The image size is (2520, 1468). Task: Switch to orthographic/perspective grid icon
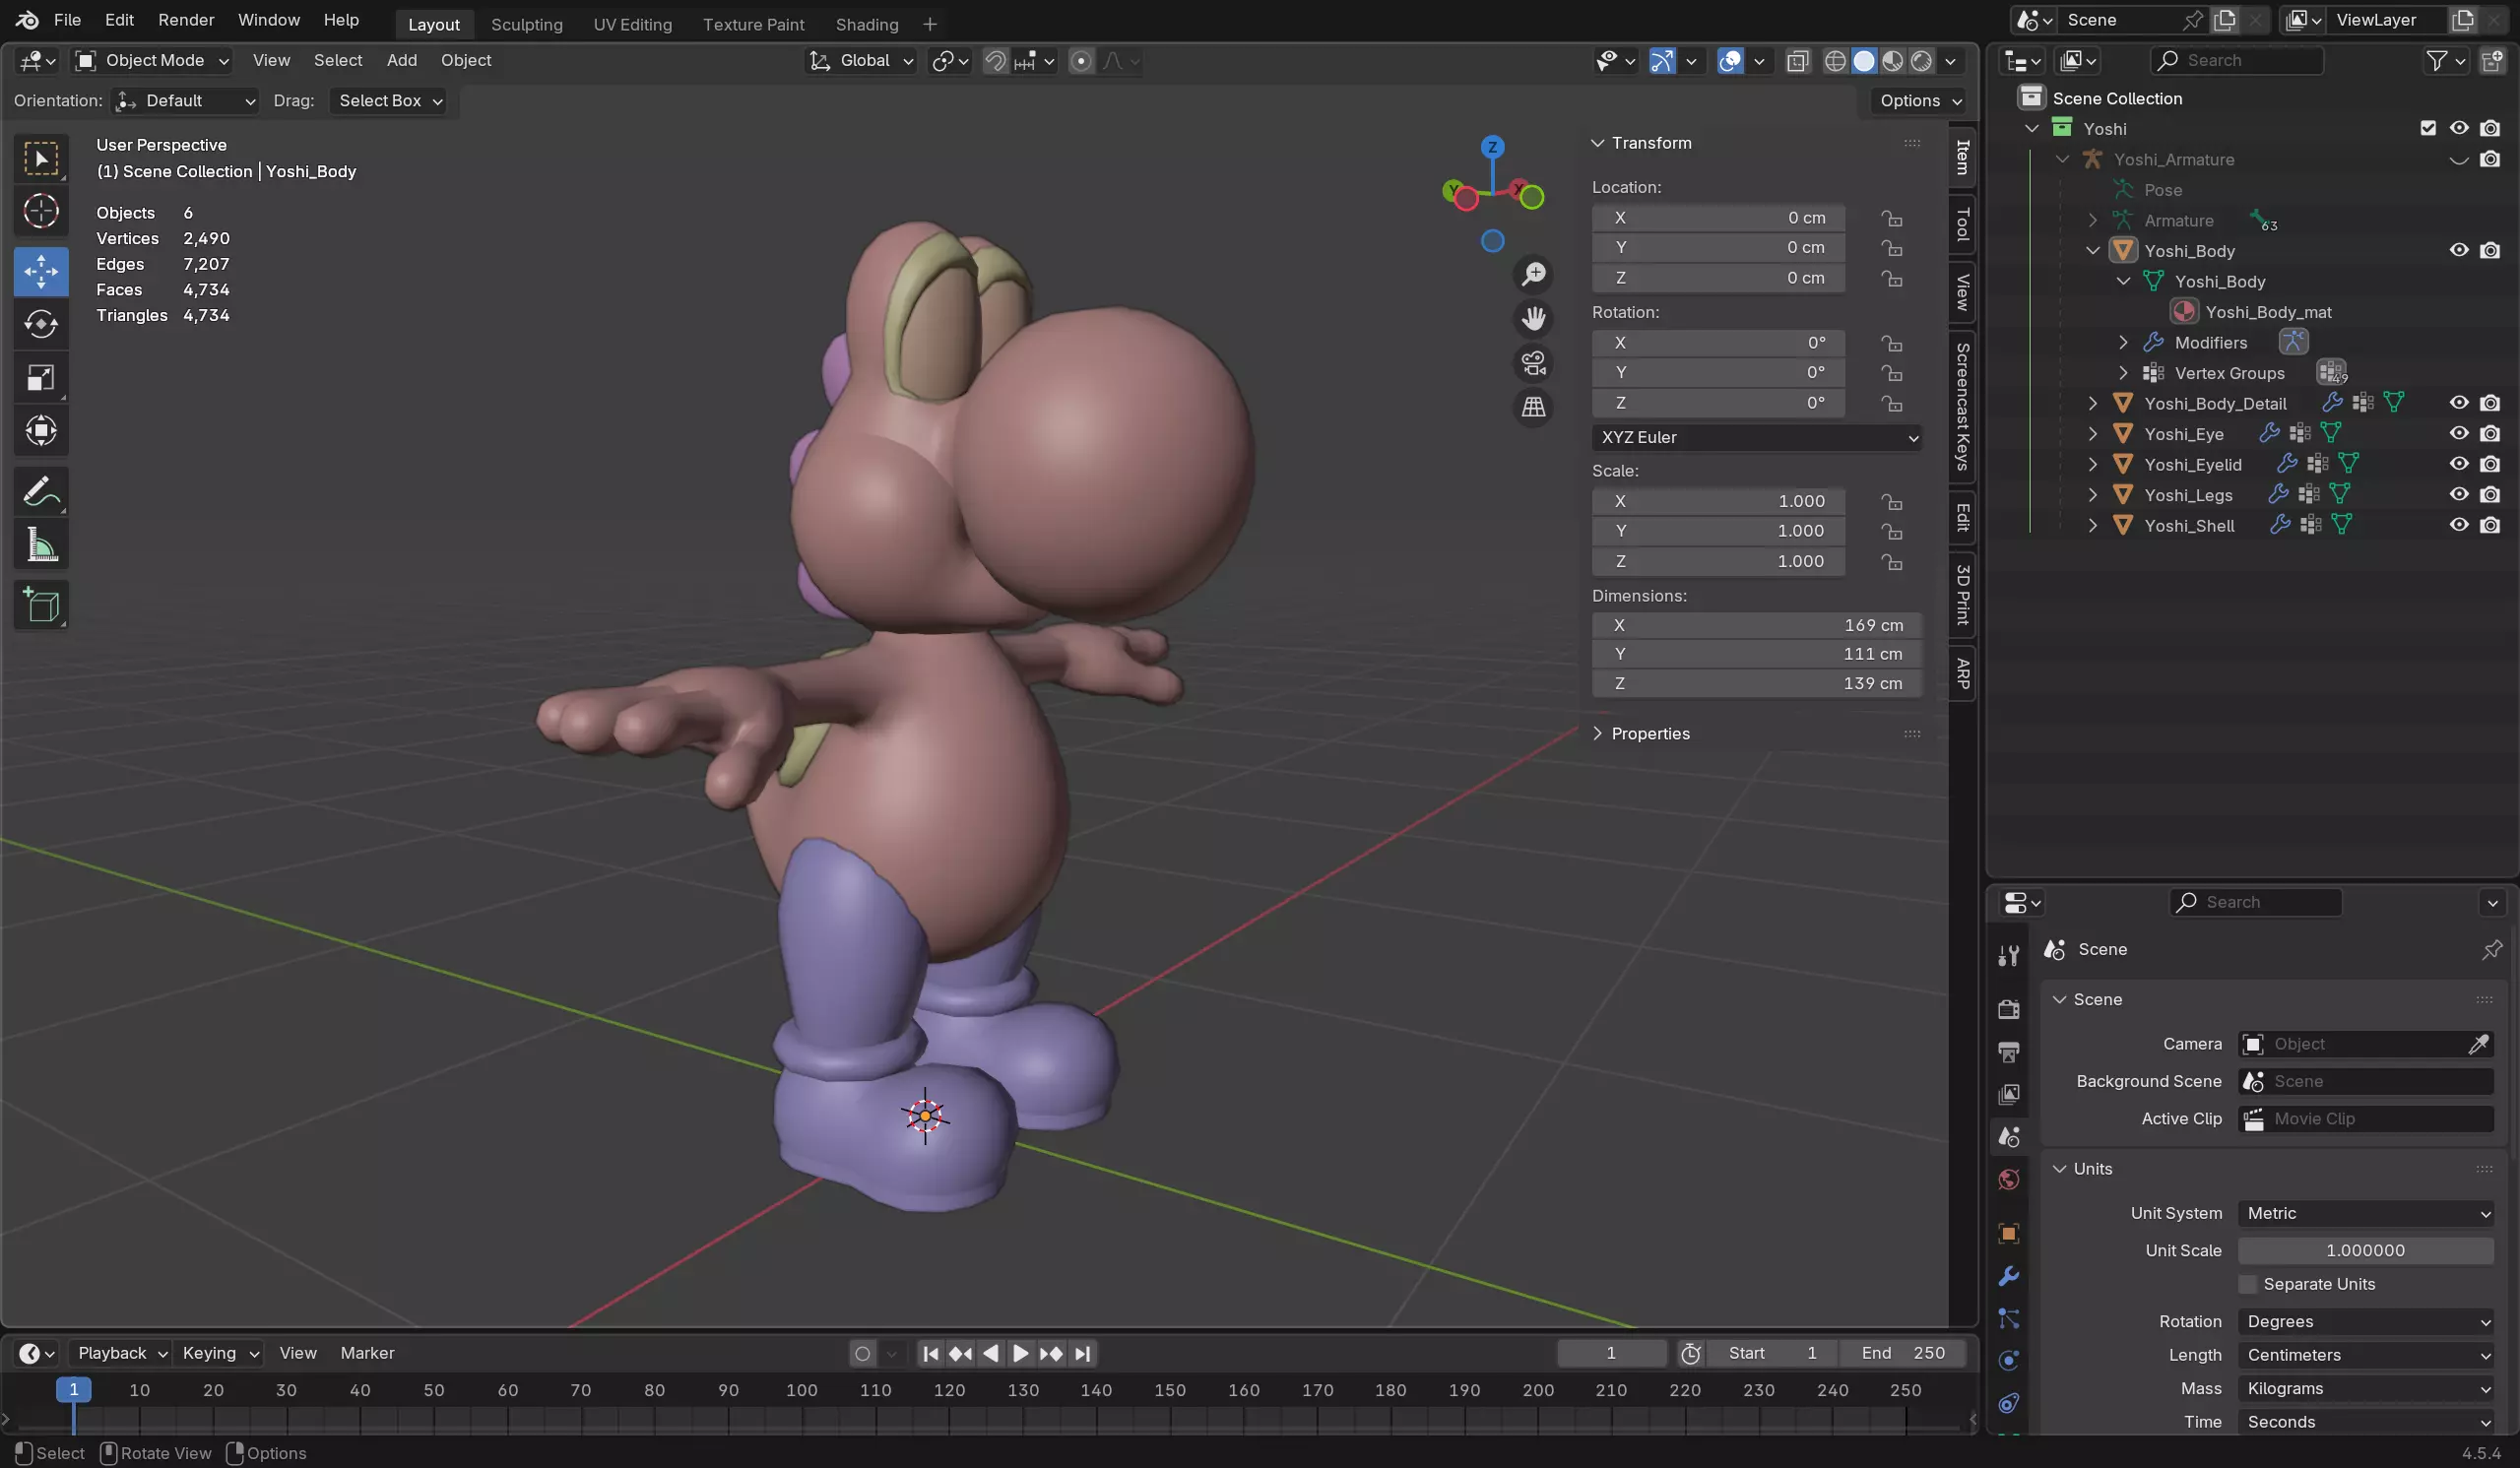1533,407
